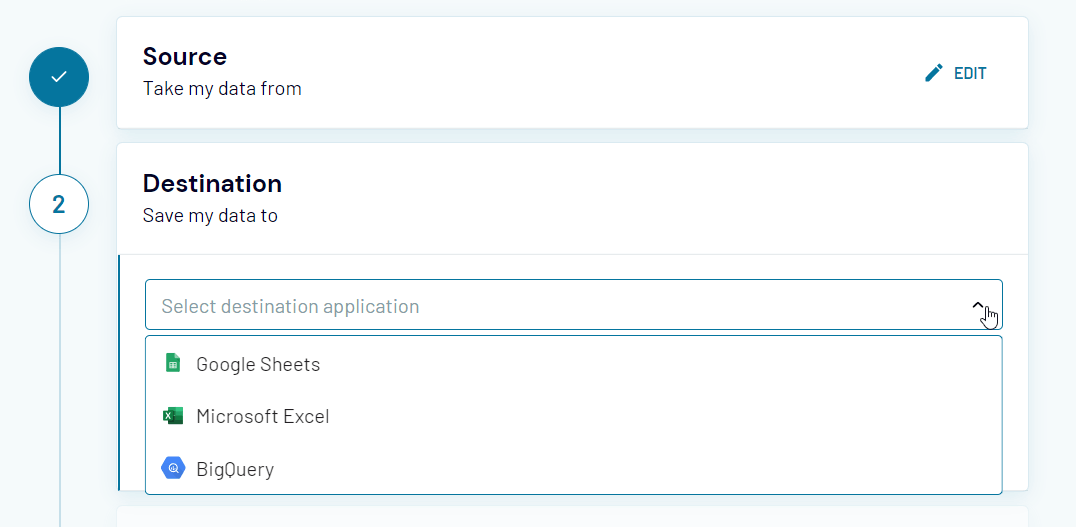Click the Select destination application field
This screenshot has height=527, width=1076.
(x=574, y=305)
